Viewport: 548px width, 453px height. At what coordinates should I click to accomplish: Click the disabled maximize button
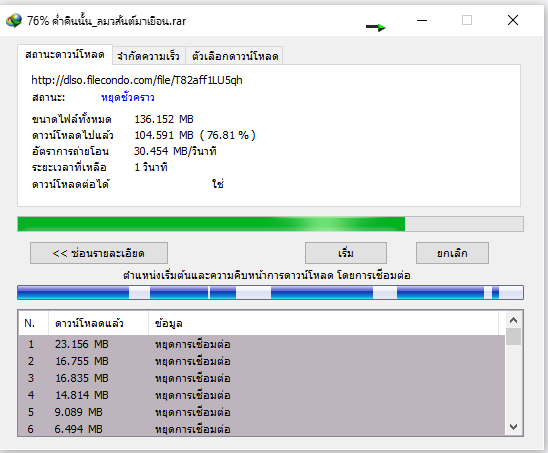pyautogui.click(x=467, y=20)
